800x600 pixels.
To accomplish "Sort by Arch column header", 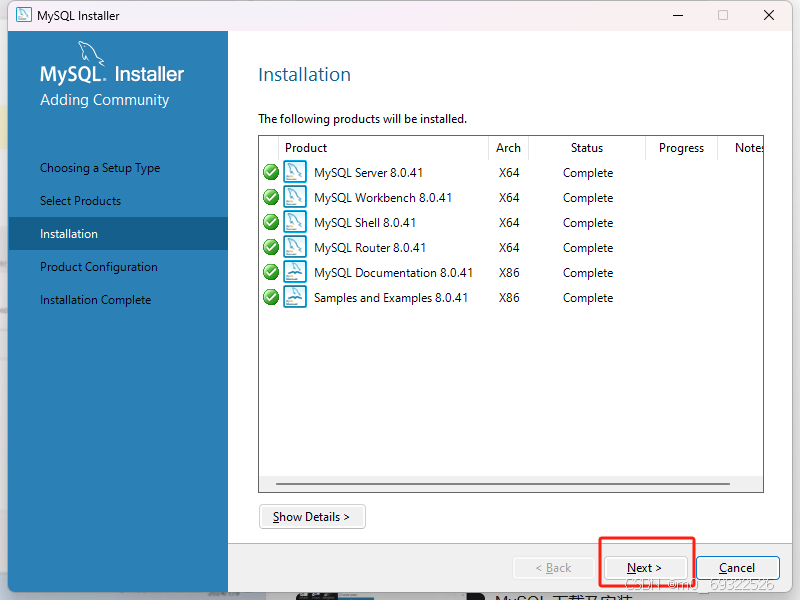I will coord(508,148).
